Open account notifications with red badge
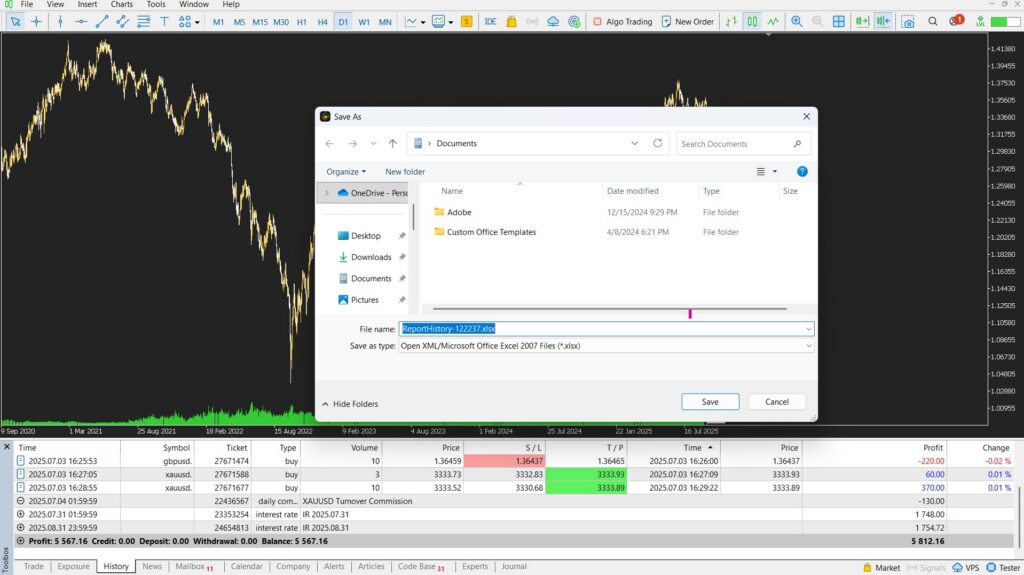Viewport: 1024px width, 575px height. (957, 21)
